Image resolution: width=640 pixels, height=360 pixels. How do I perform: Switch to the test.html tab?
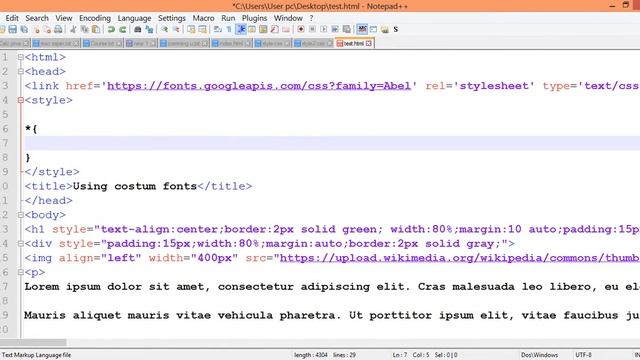[353, 43]
